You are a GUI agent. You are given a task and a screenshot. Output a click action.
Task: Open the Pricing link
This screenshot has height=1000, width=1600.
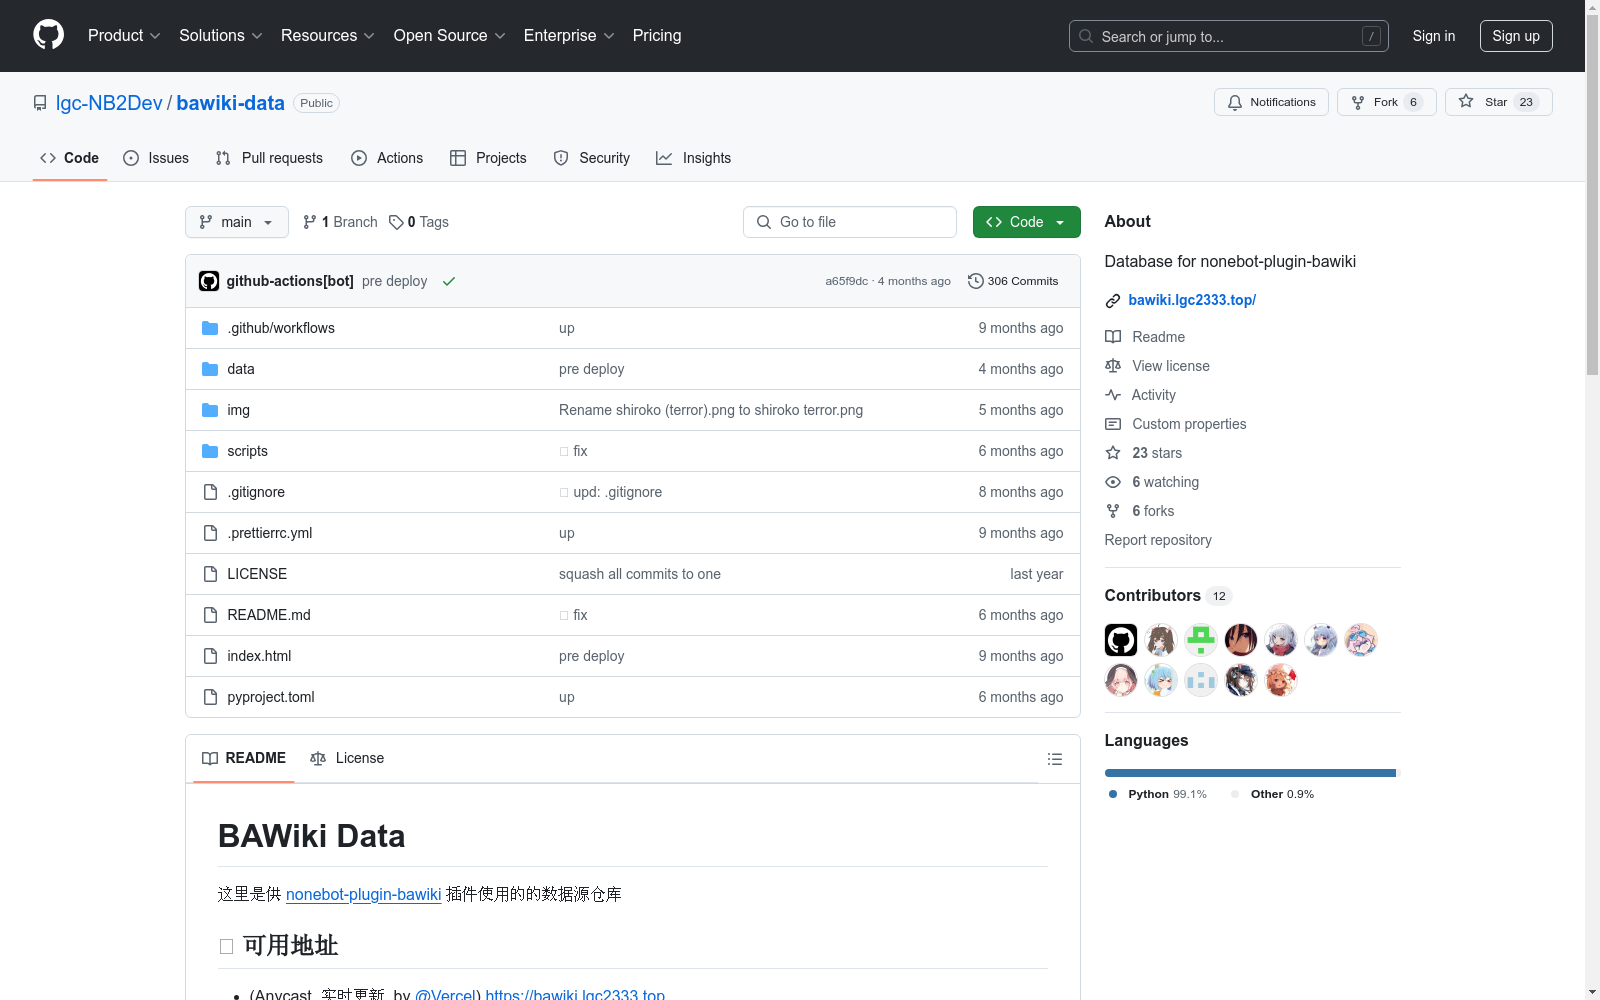pyautogui.click(x=657, y=36)
